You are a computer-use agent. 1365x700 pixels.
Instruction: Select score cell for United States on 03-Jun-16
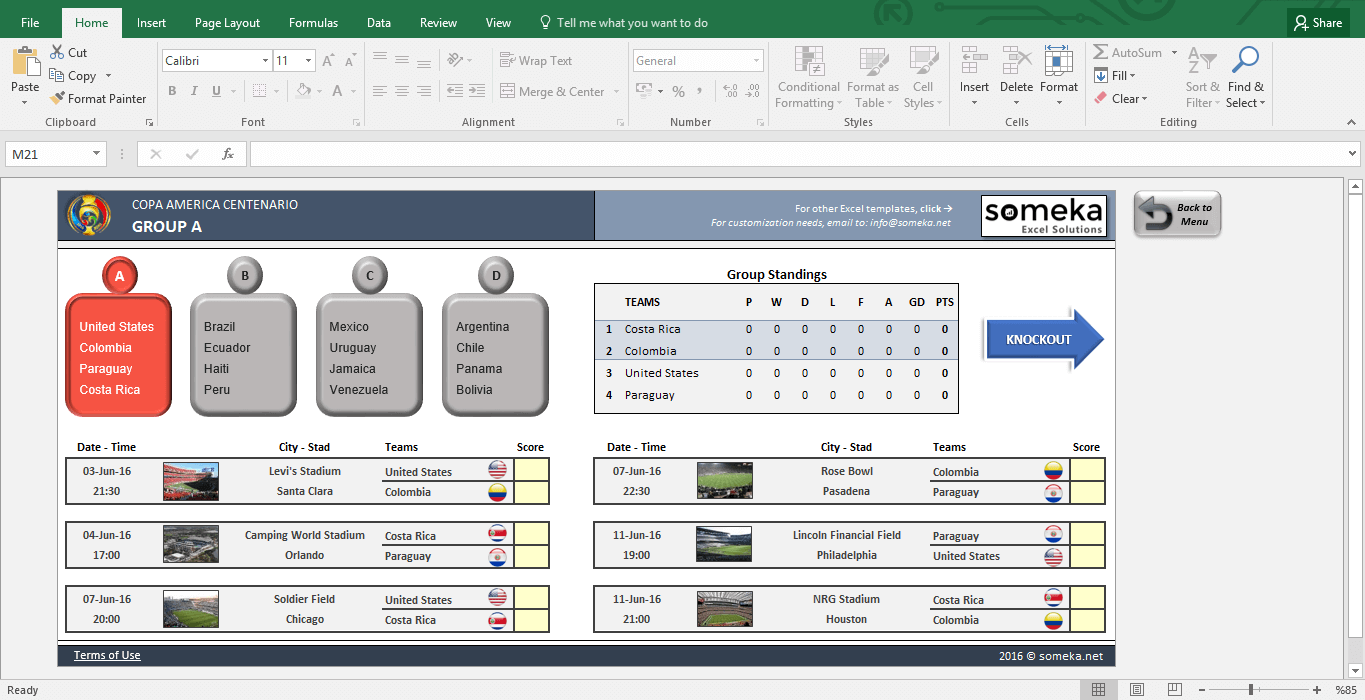click(x=531, y=471)
